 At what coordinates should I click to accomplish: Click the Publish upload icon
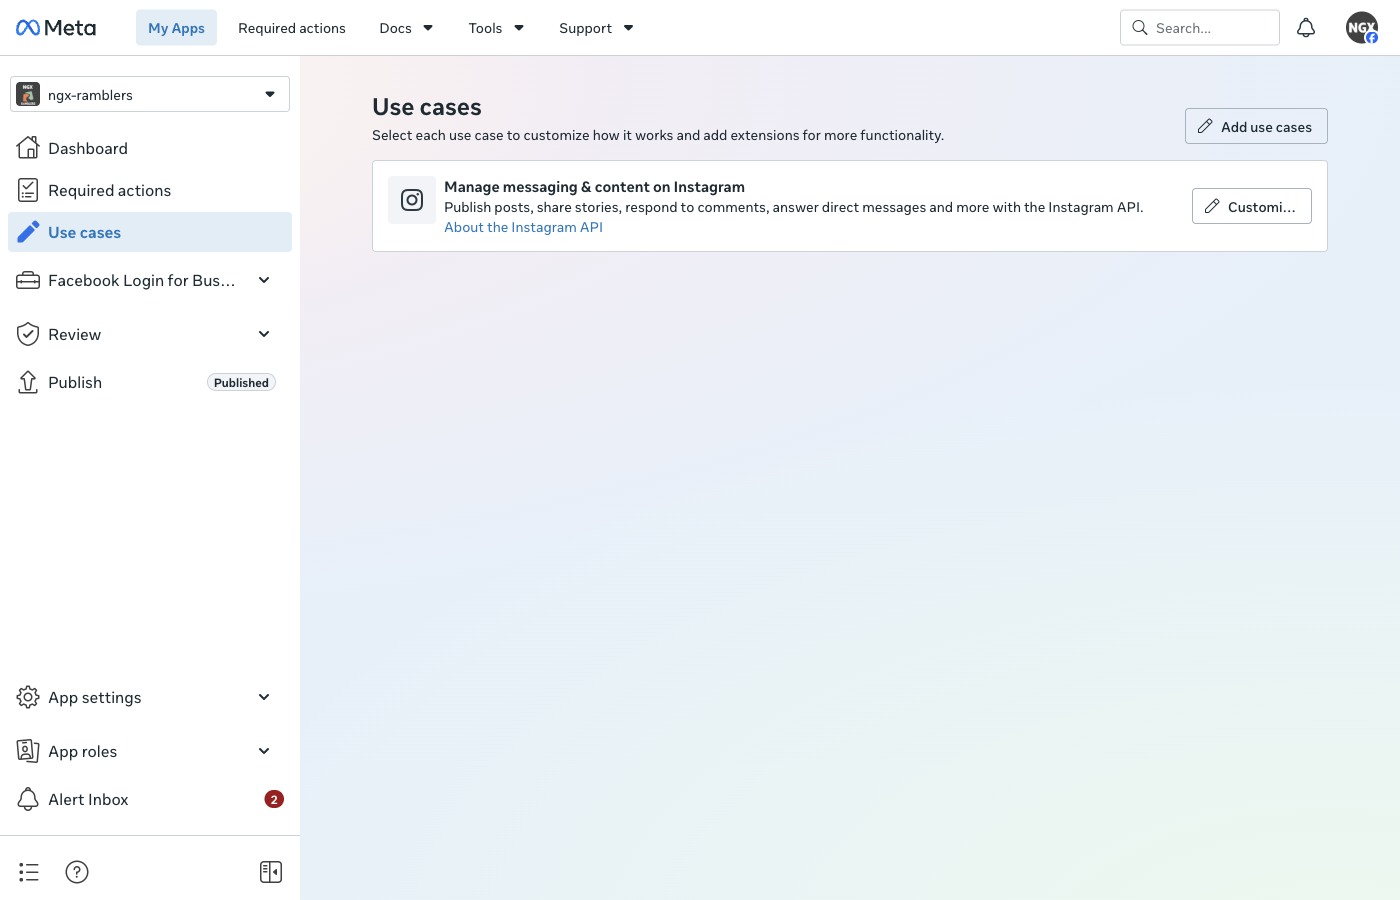[28, 382]
